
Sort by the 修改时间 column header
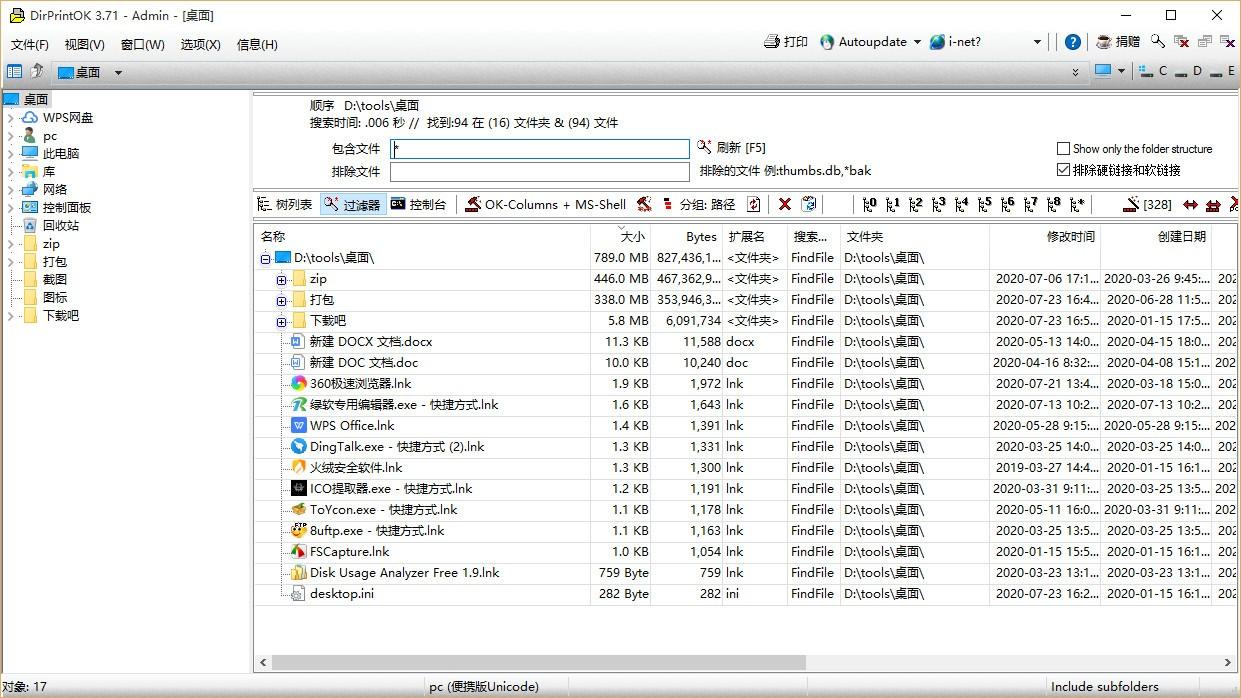coord(1045,237)
